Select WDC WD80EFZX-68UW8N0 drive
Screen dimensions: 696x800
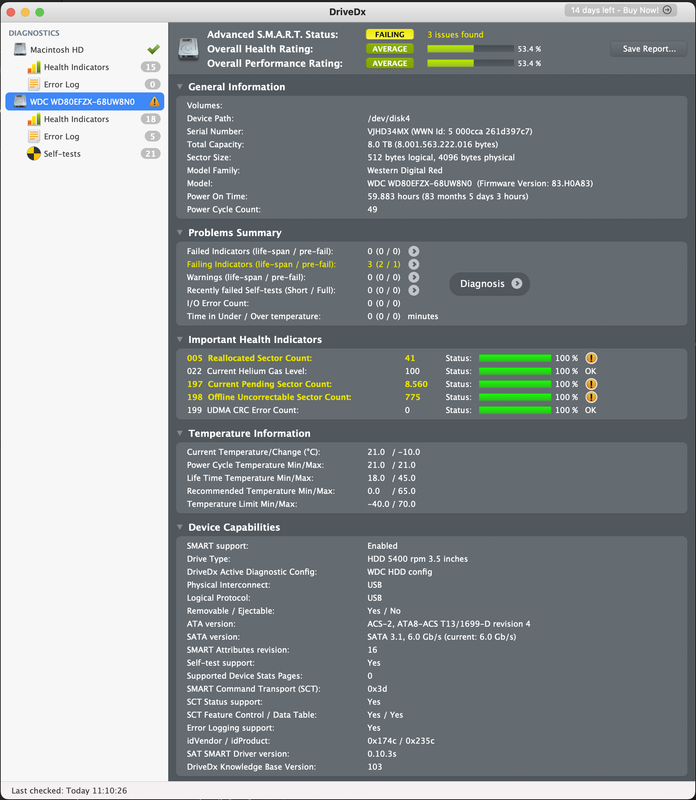(85, 102)
